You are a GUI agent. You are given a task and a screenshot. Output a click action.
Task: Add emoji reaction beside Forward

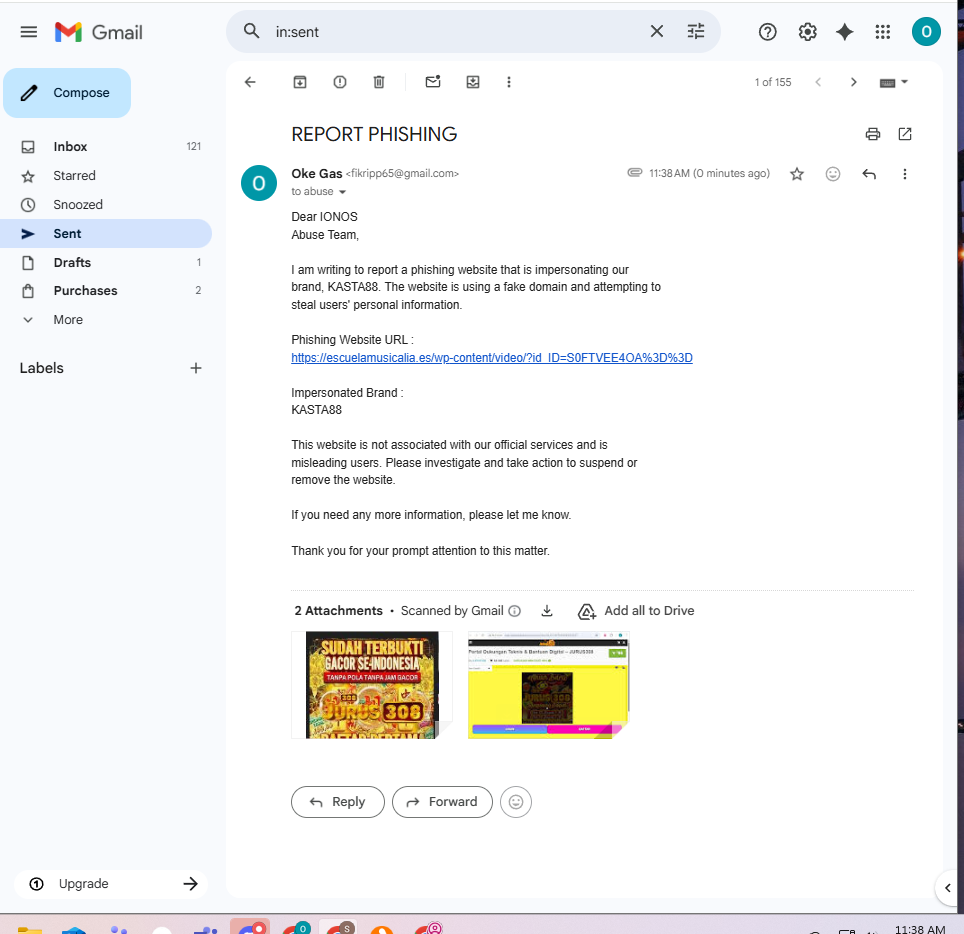516,802
